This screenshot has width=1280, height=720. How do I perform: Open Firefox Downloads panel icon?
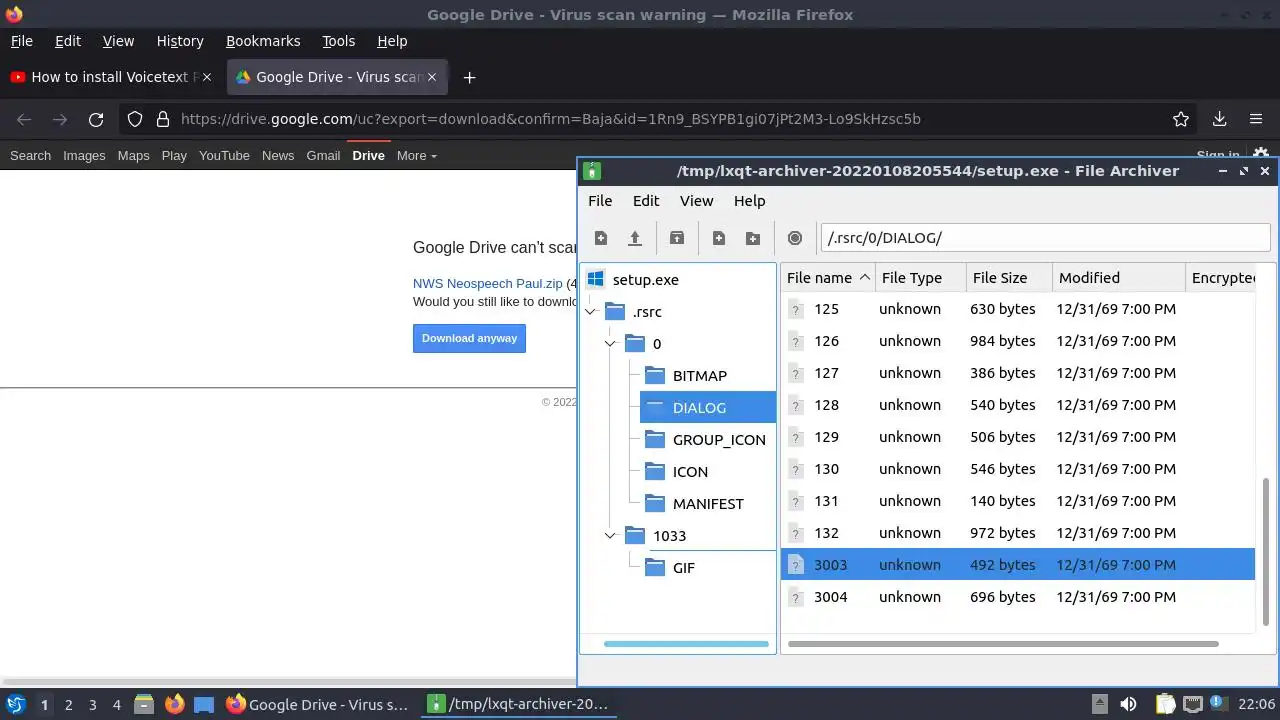(x=1219, y=119)
